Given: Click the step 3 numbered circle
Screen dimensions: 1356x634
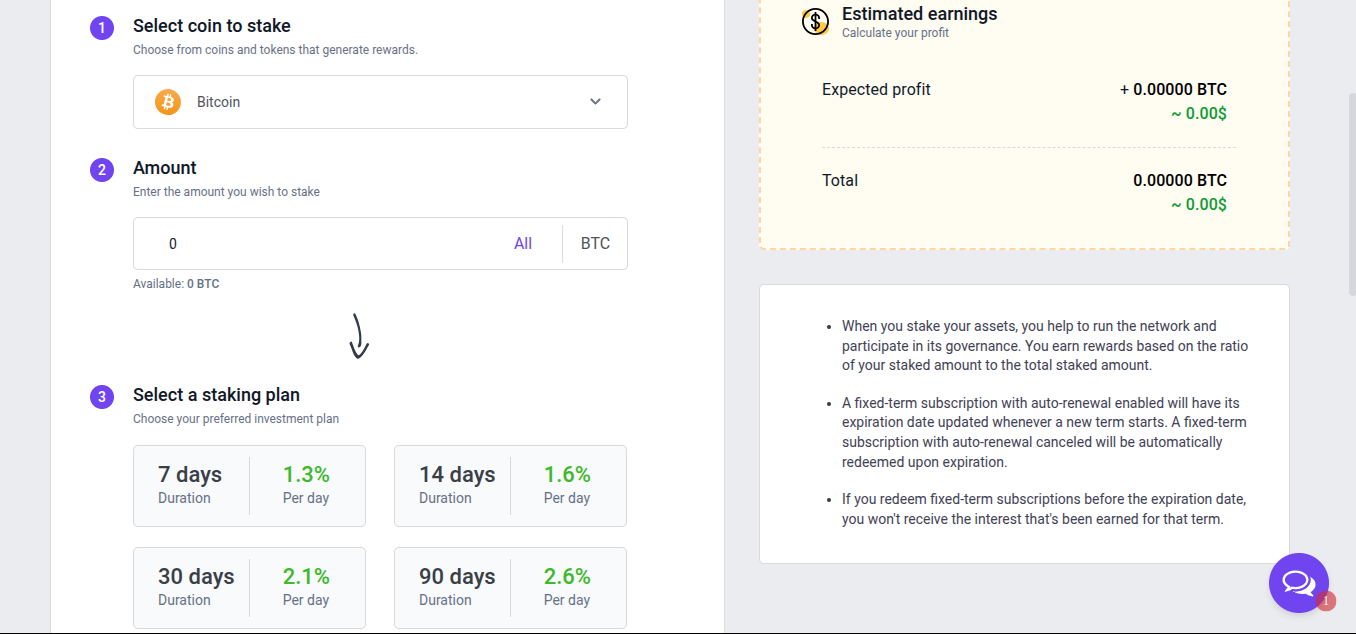Looking at the screenshot, I should pyautogui.click(x=102, y=396).
